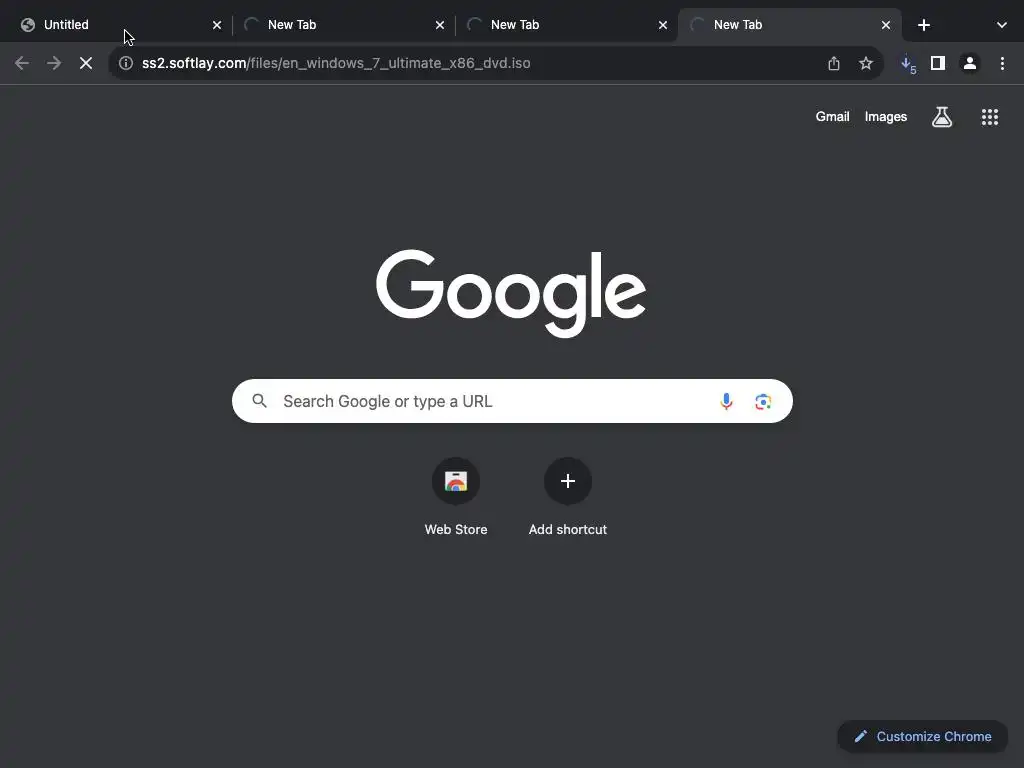Open the Web Store shortcut
1024x768 pixels.
(456, 496)
